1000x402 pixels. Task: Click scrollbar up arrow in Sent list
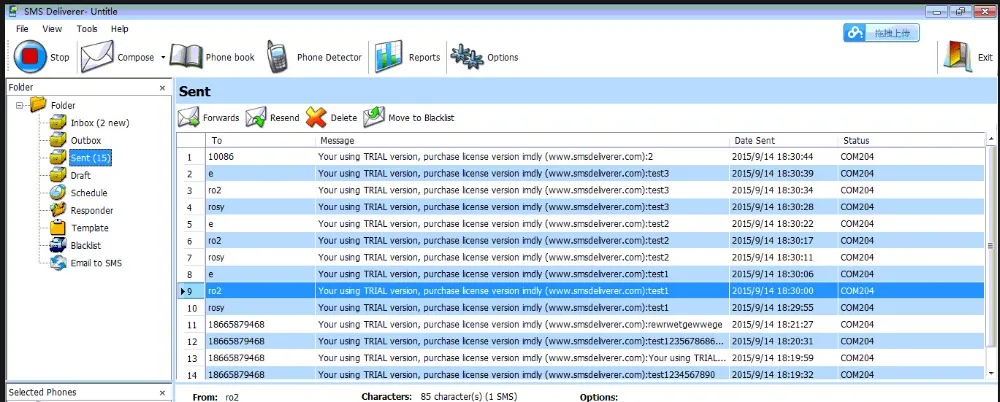click(x=991, y=138)
